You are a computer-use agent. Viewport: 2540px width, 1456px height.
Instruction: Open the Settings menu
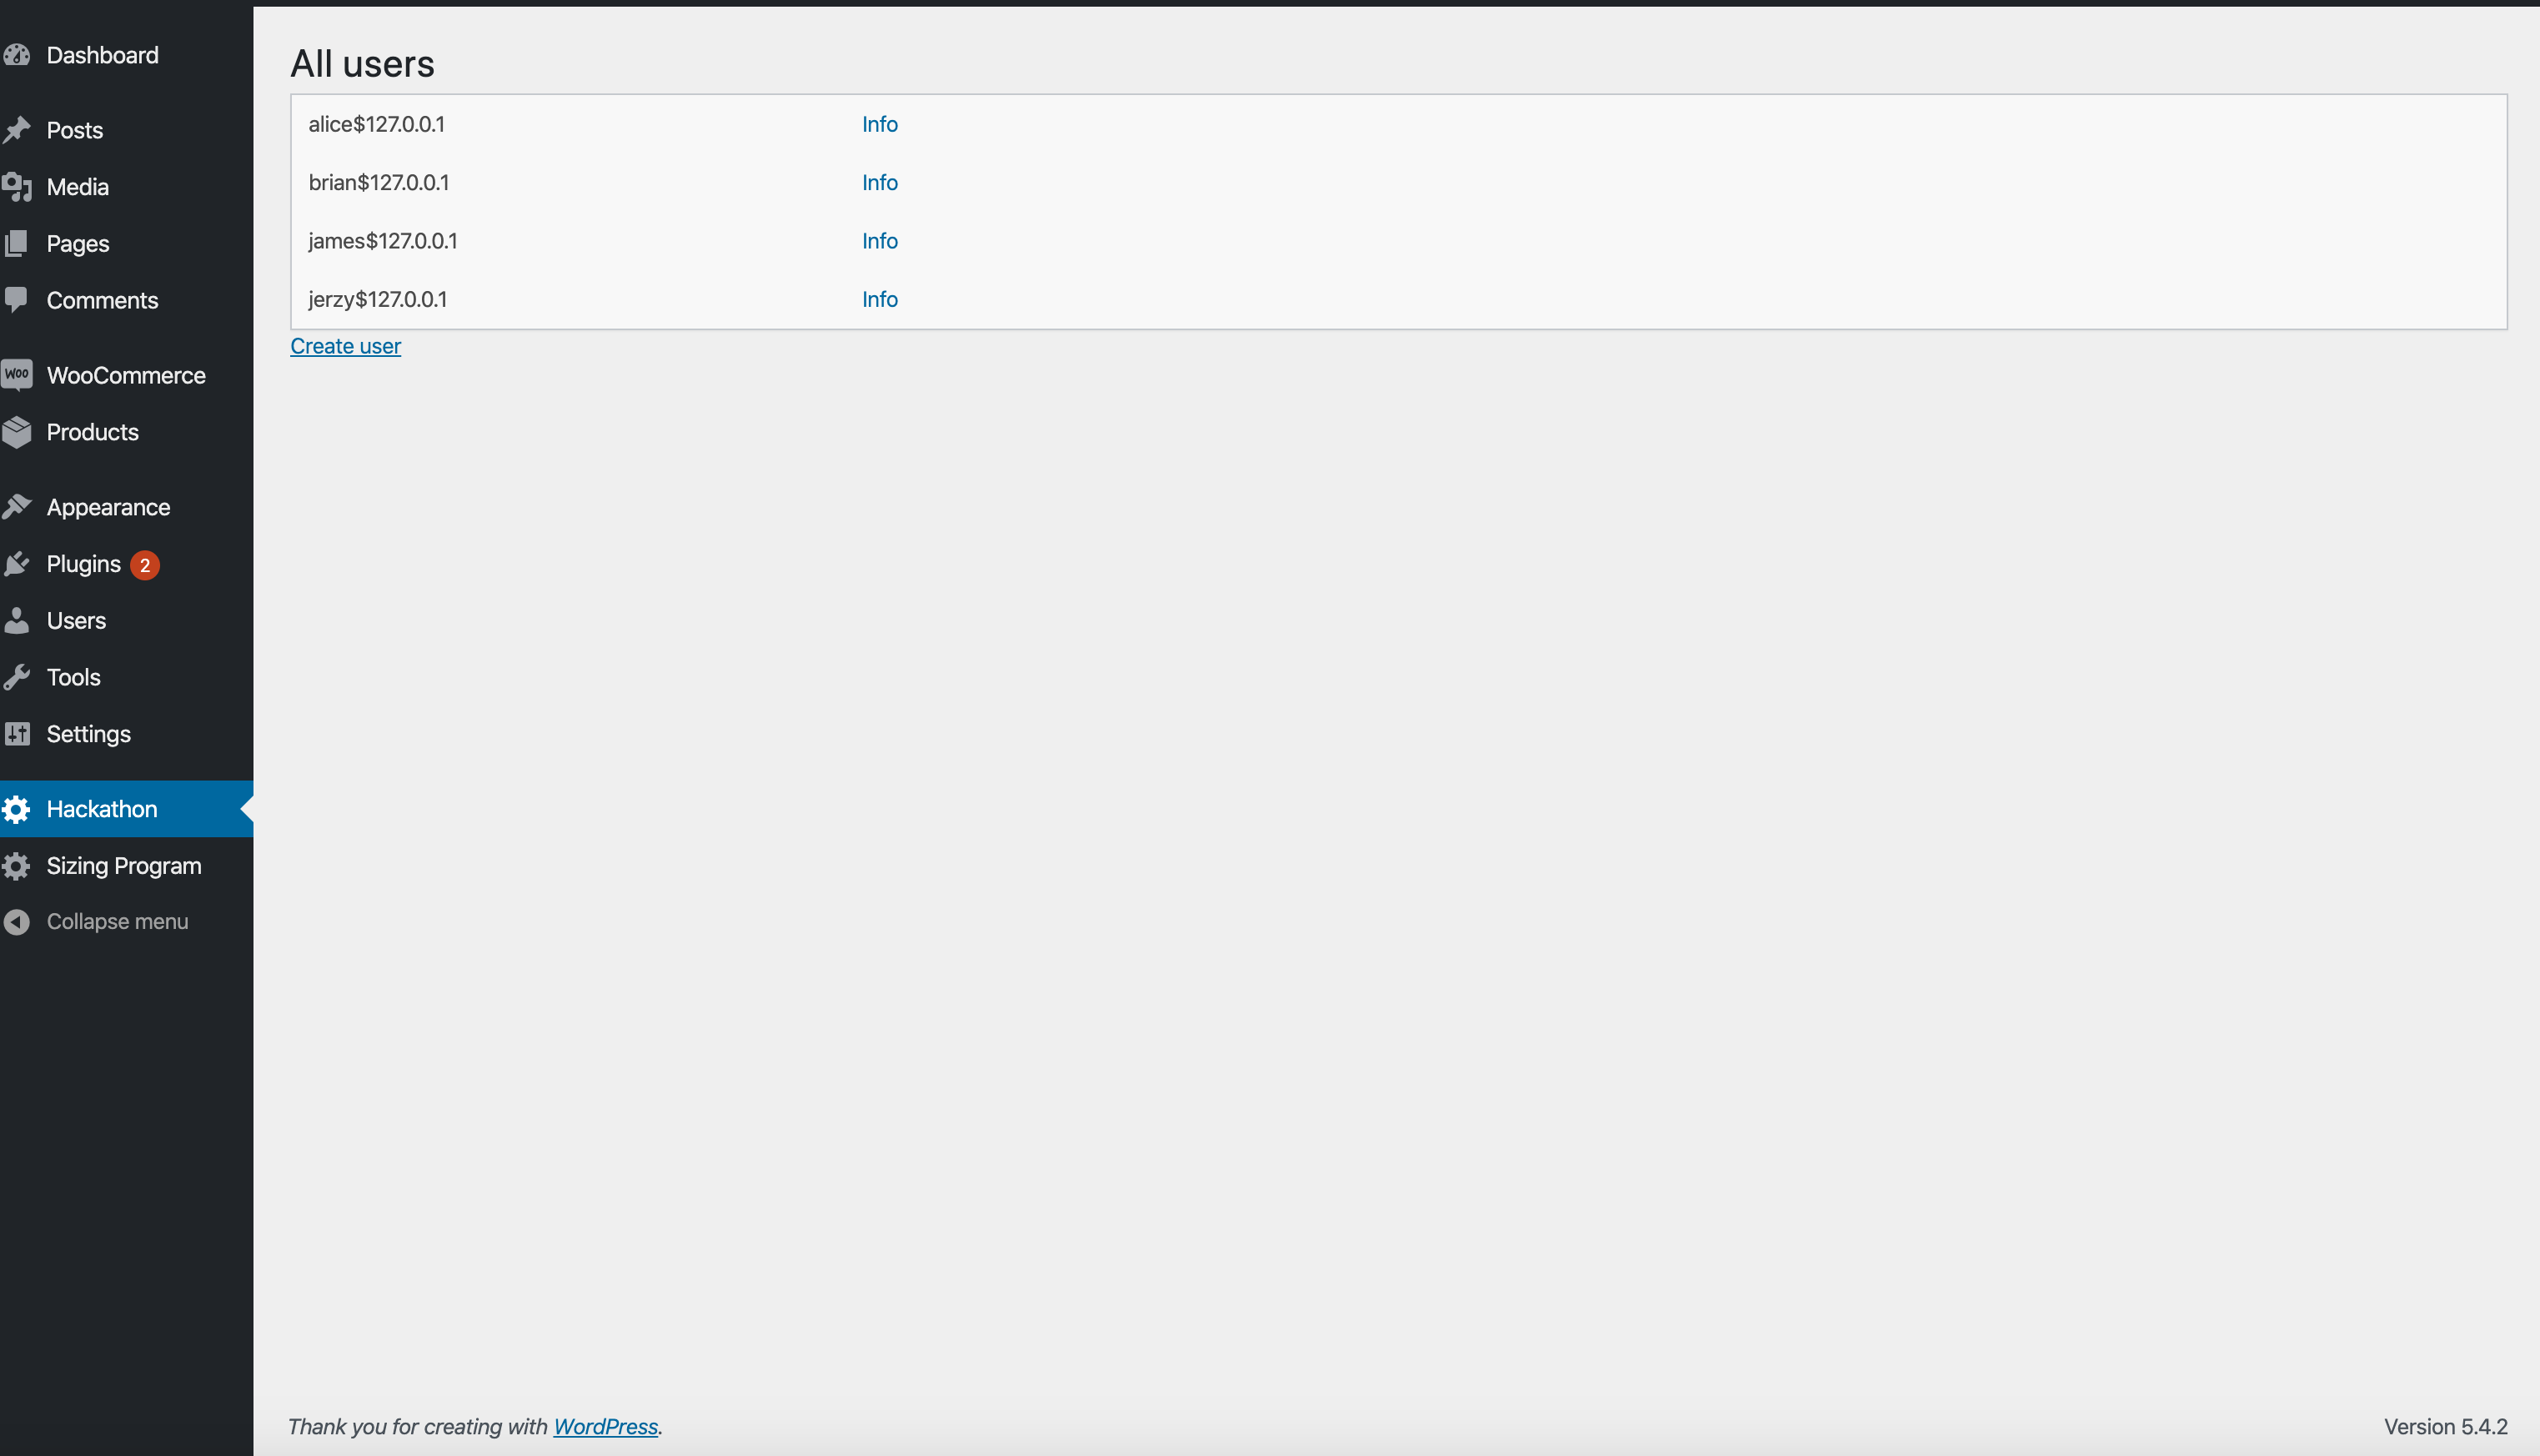coord(88,734)
